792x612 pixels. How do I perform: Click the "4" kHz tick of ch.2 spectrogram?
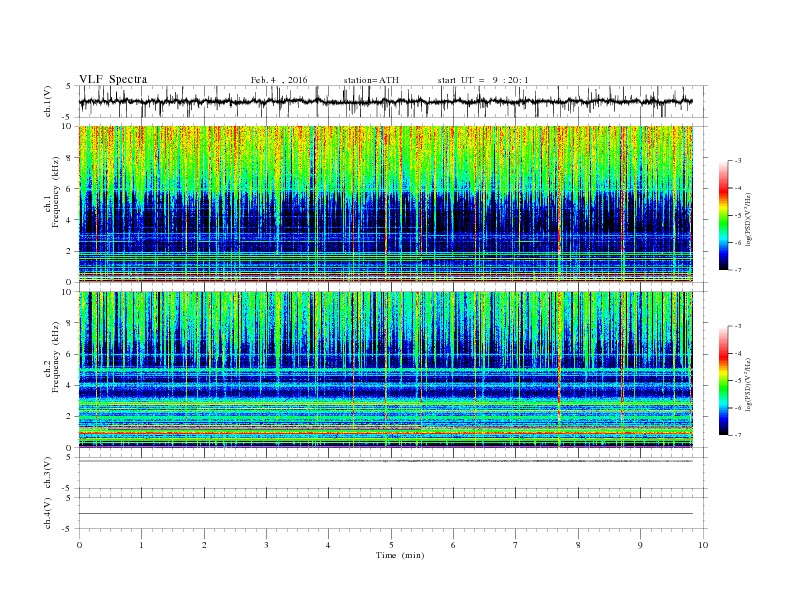[x=70, y=385]
